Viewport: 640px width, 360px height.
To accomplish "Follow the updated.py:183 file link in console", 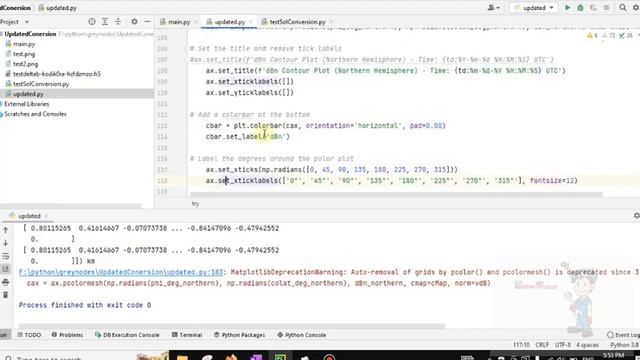I will coord(121,272).
